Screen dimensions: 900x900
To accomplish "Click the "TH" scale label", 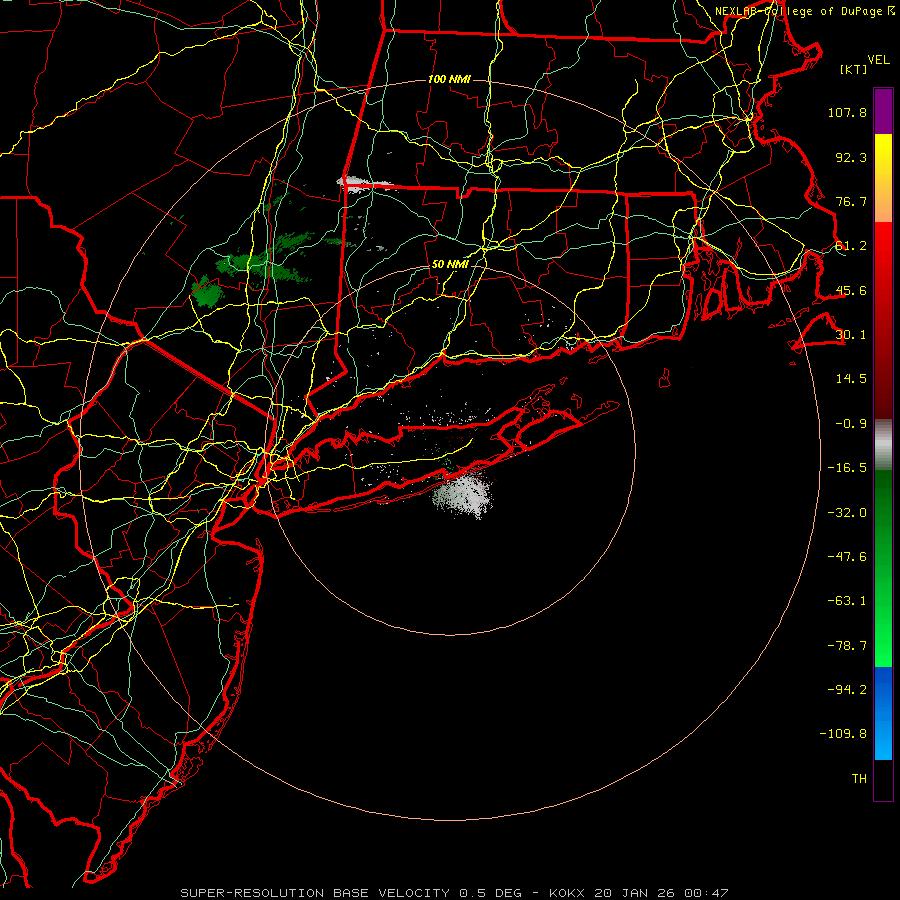I will [x=859, y=779].
